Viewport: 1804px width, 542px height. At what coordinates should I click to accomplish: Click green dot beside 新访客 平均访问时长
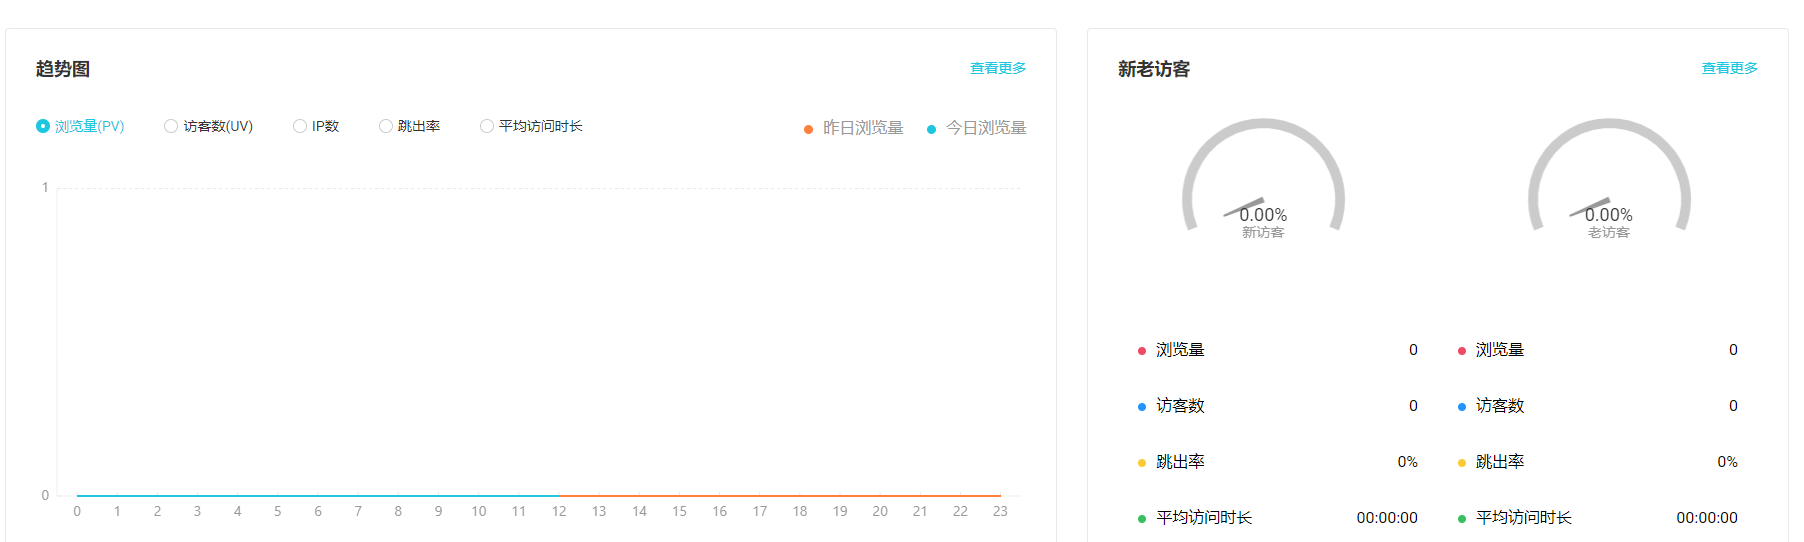(x=1142, y=519)
